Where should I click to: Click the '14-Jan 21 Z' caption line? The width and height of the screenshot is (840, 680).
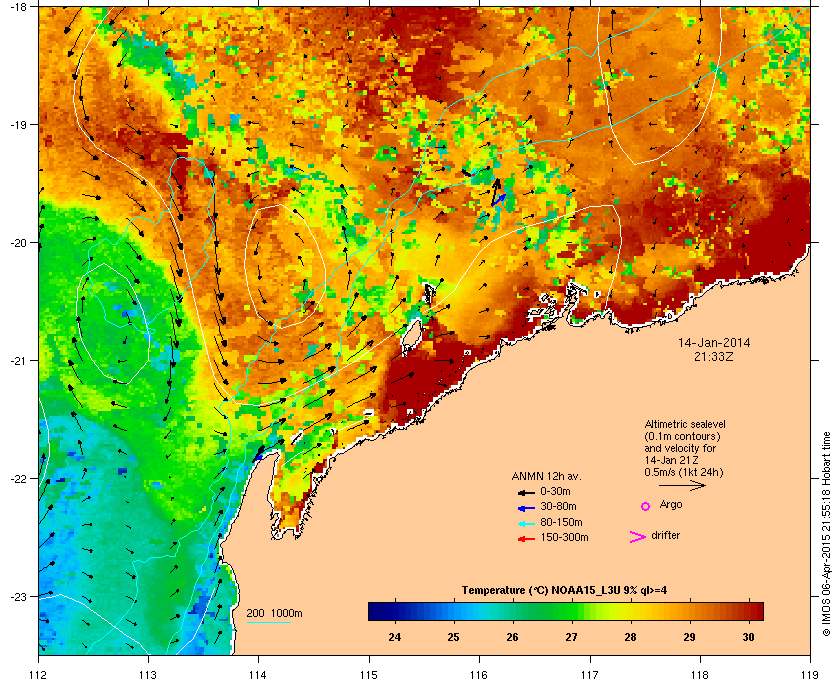(671, 460)
